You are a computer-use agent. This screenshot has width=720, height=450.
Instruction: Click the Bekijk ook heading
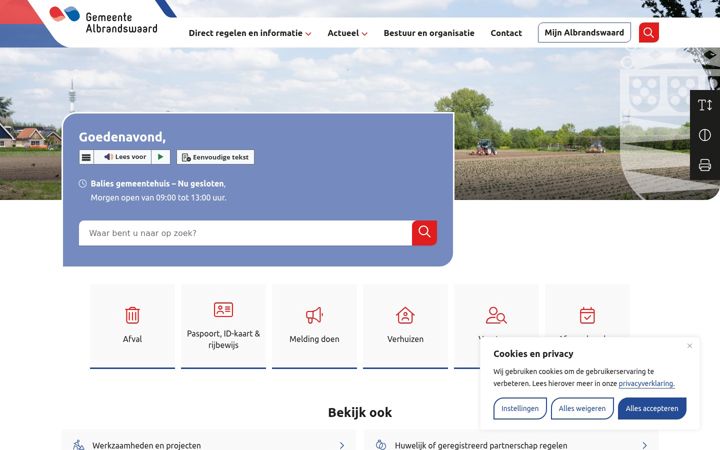pyautogui.click(x=360, y=412)
